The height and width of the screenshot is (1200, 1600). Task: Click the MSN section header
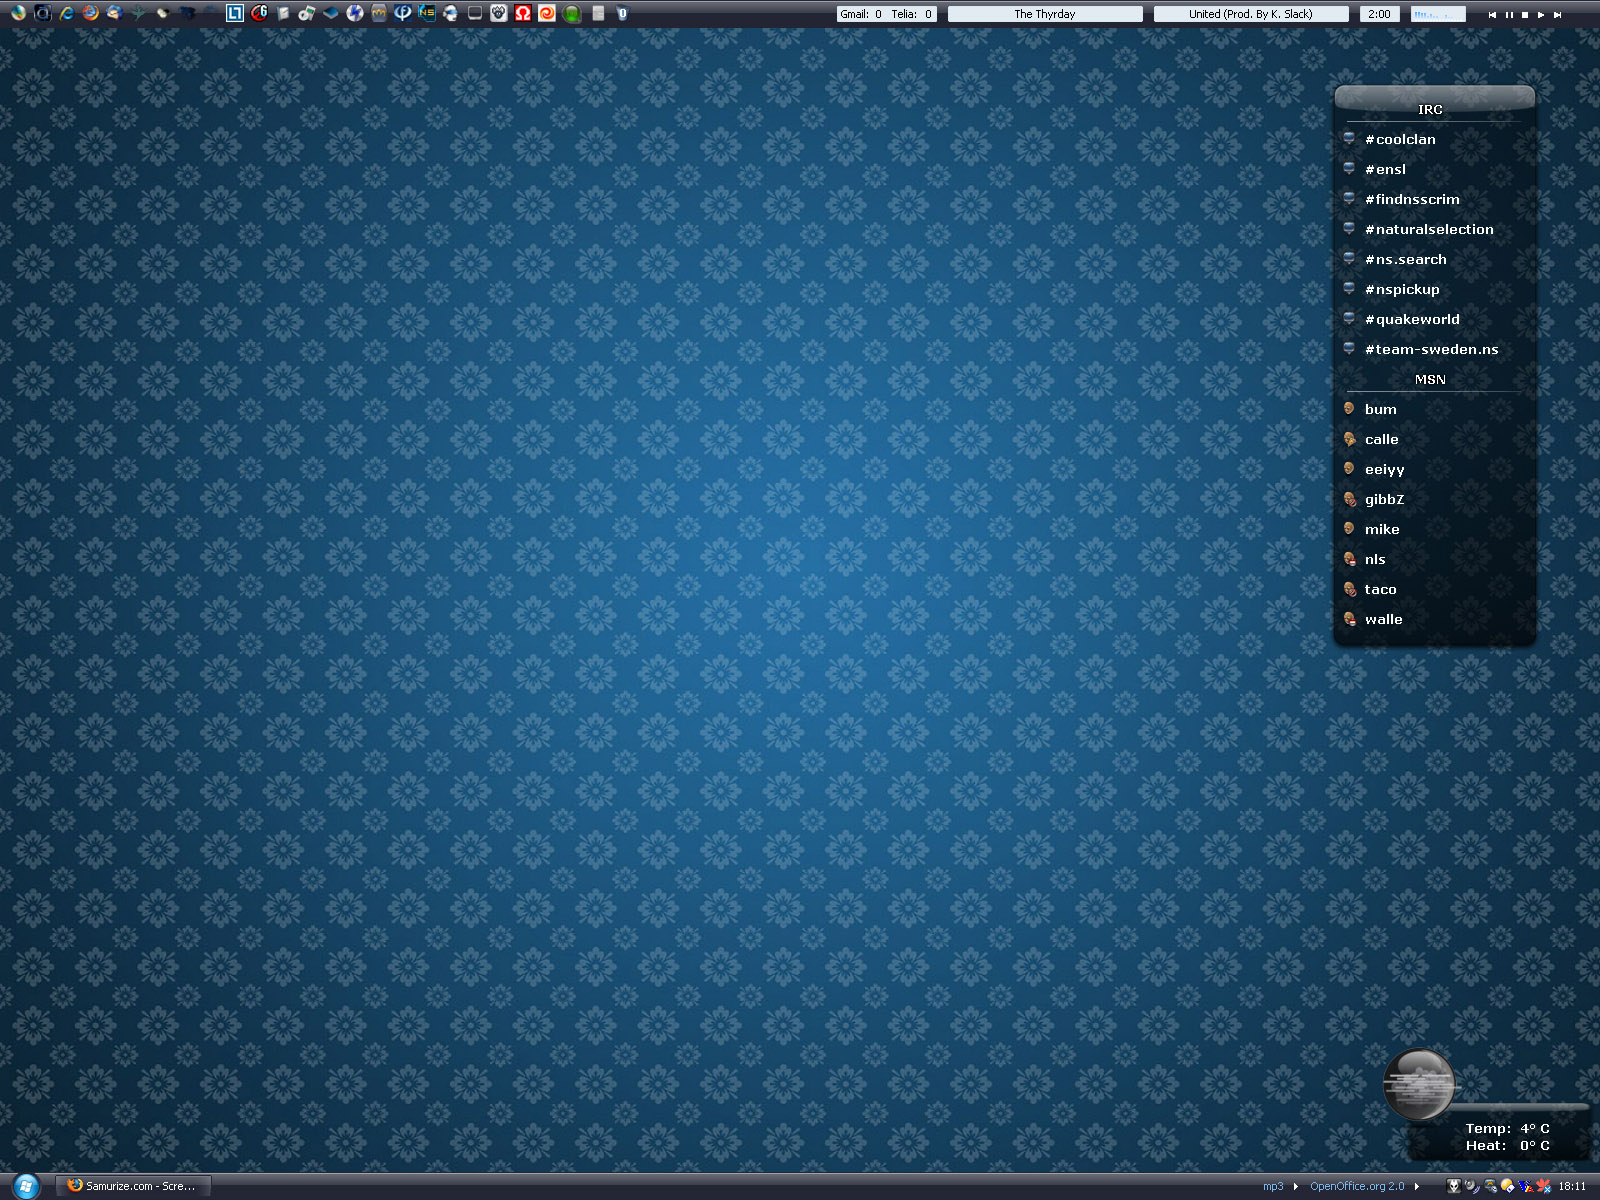1430,379
